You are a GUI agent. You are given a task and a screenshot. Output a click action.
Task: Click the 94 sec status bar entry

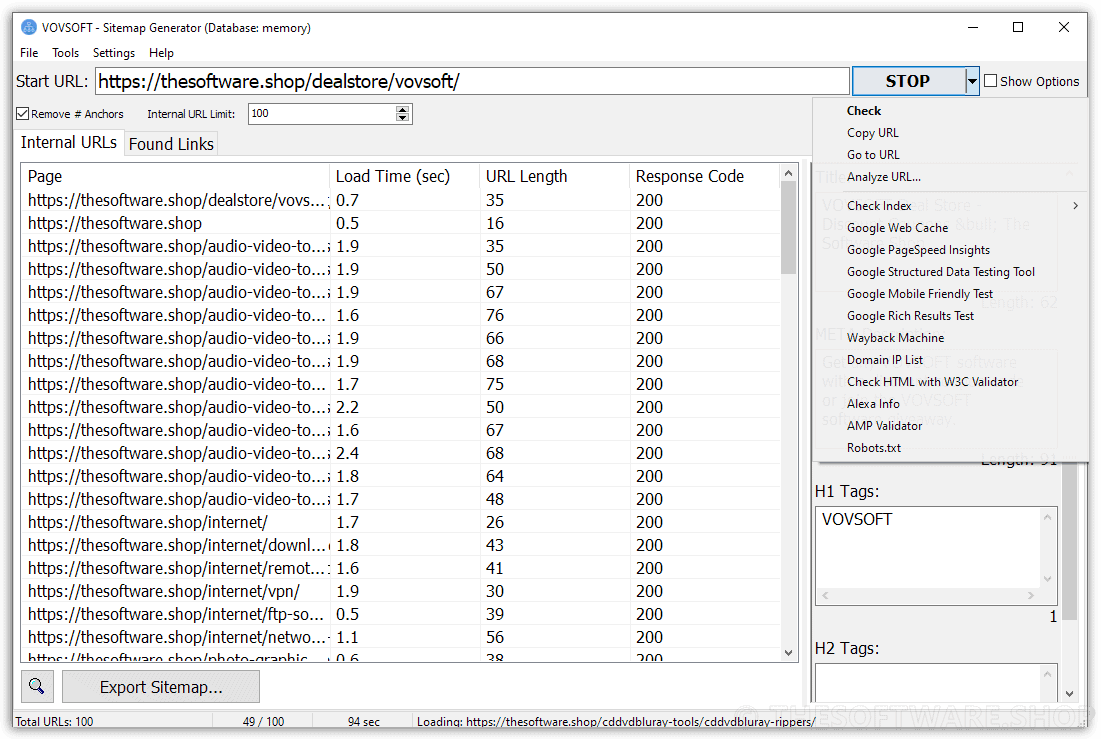(364, 721)
